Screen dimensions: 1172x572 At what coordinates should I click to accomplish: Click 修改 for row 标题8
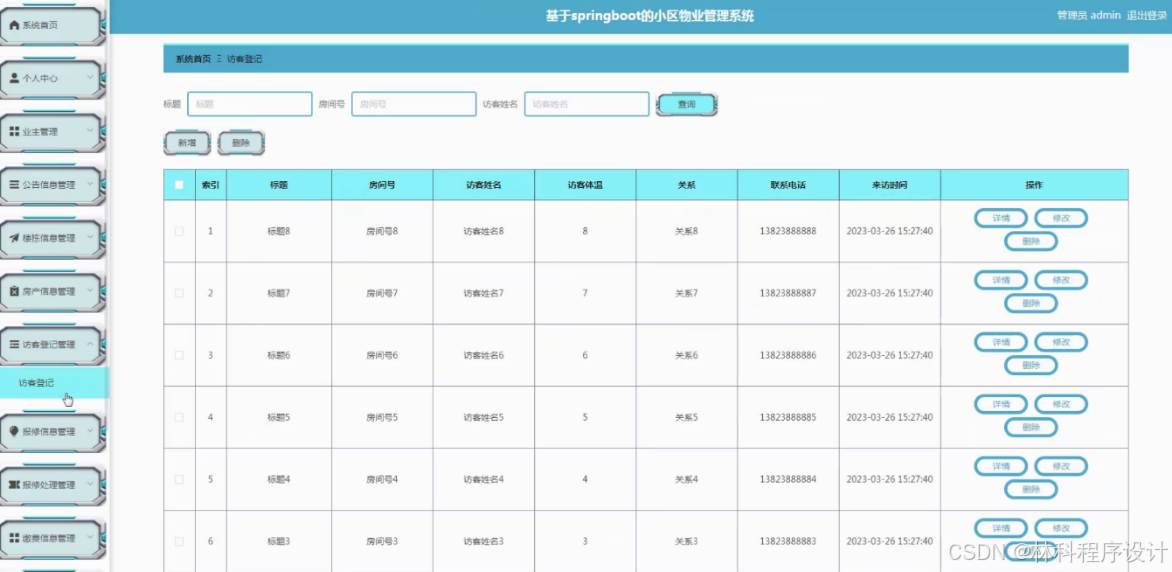tap(1061, 218)
